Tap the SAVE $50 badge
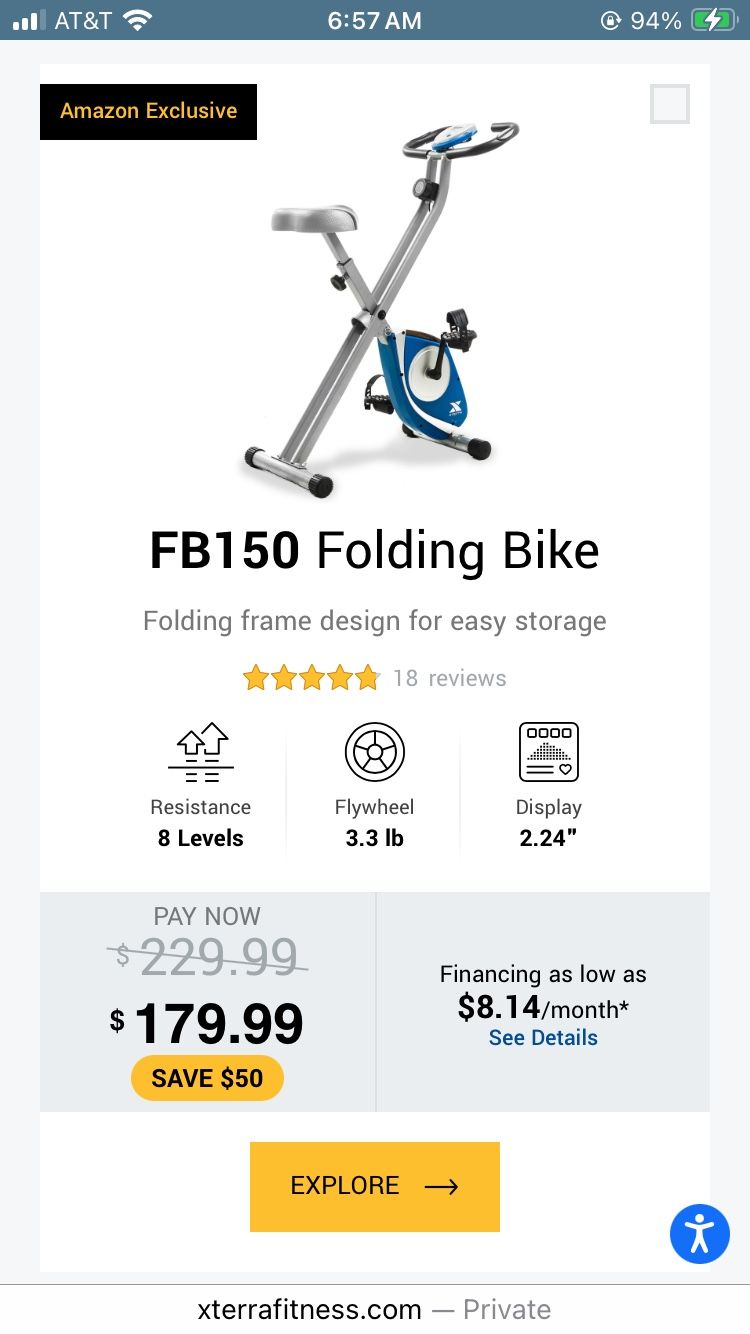 (x=207, y=1078)
